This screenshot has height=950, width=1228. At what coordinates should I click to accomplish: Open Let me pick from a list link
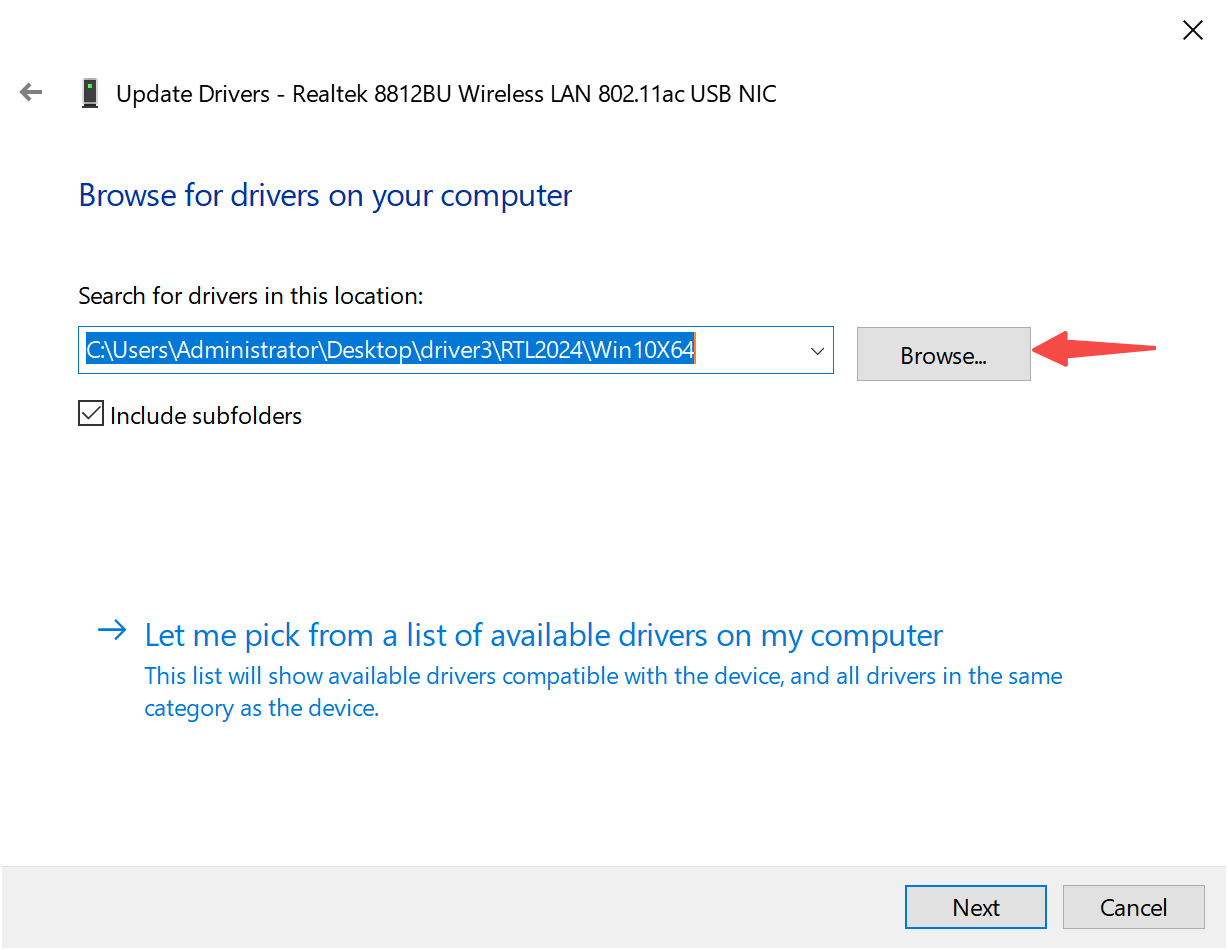tap(543, 636)
